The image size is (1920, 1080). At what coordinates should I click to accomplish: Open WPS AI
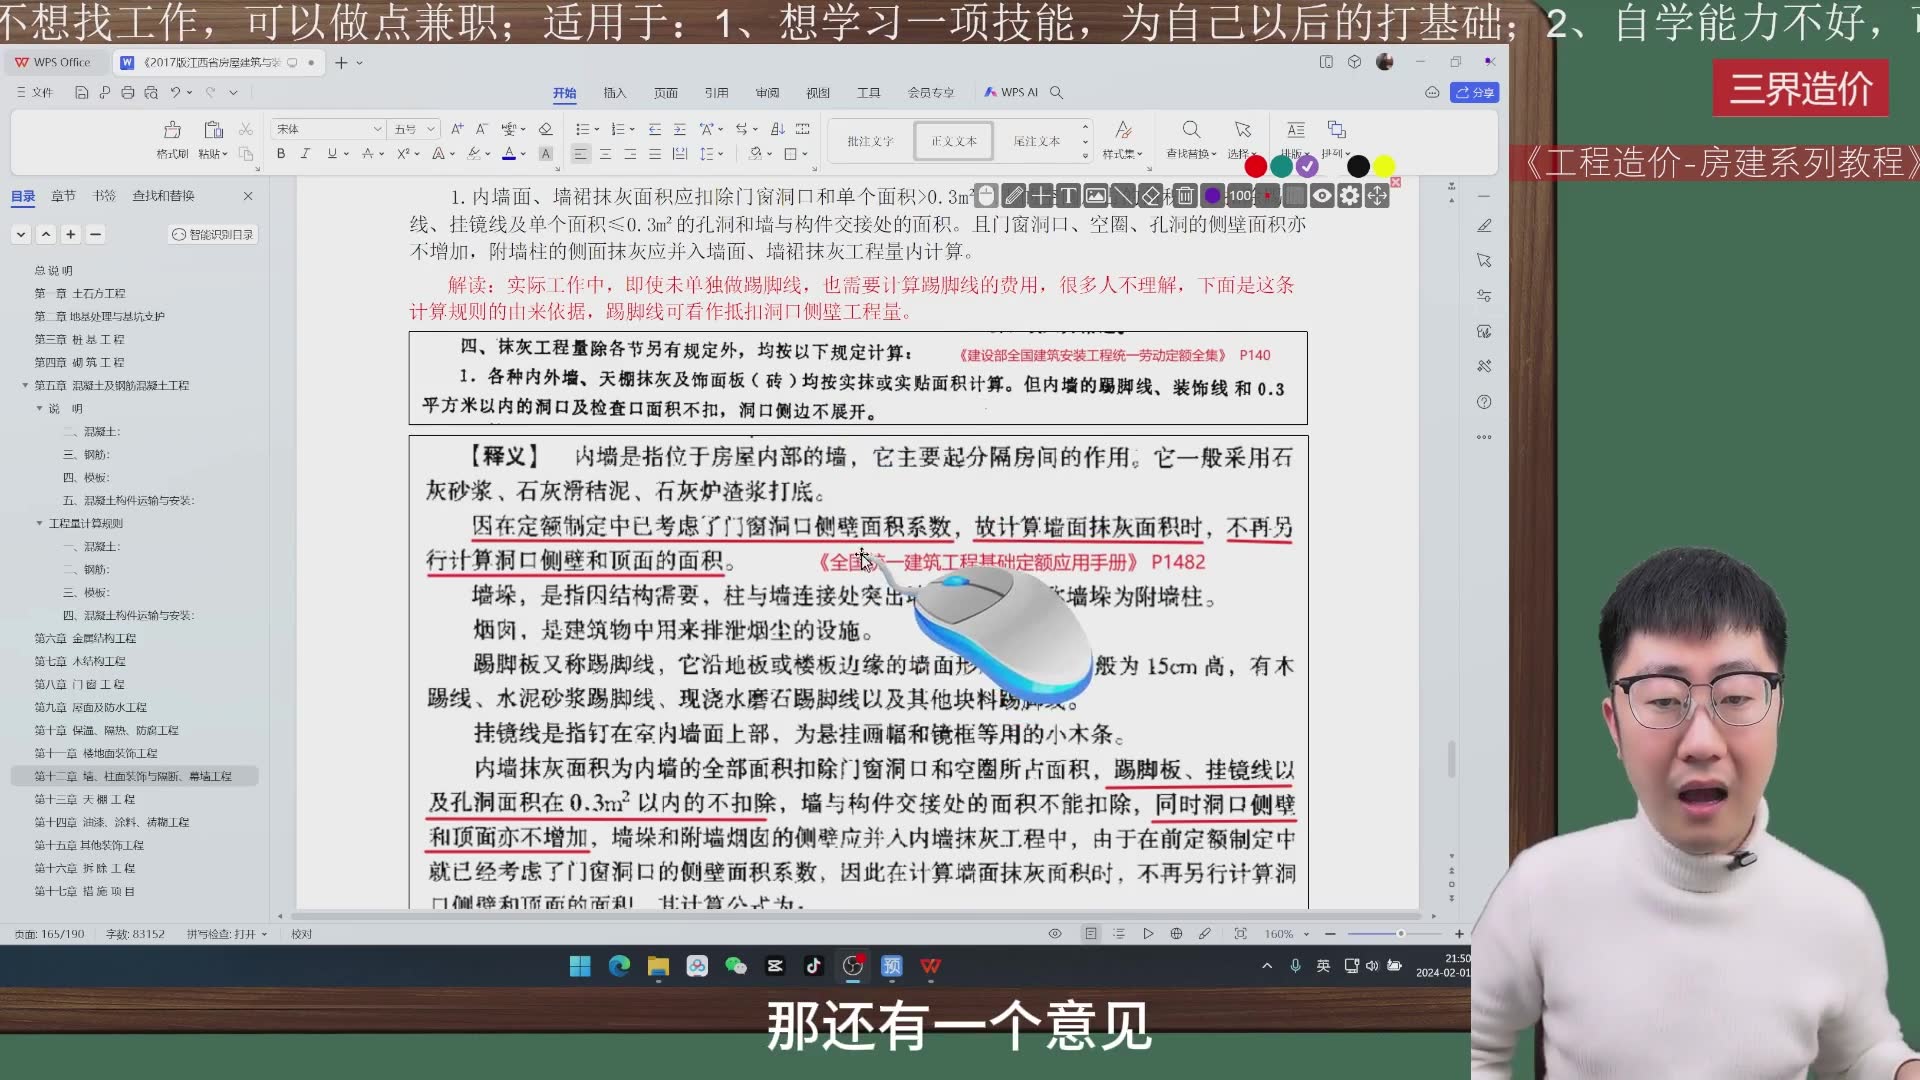click(x=1011, y=92)
